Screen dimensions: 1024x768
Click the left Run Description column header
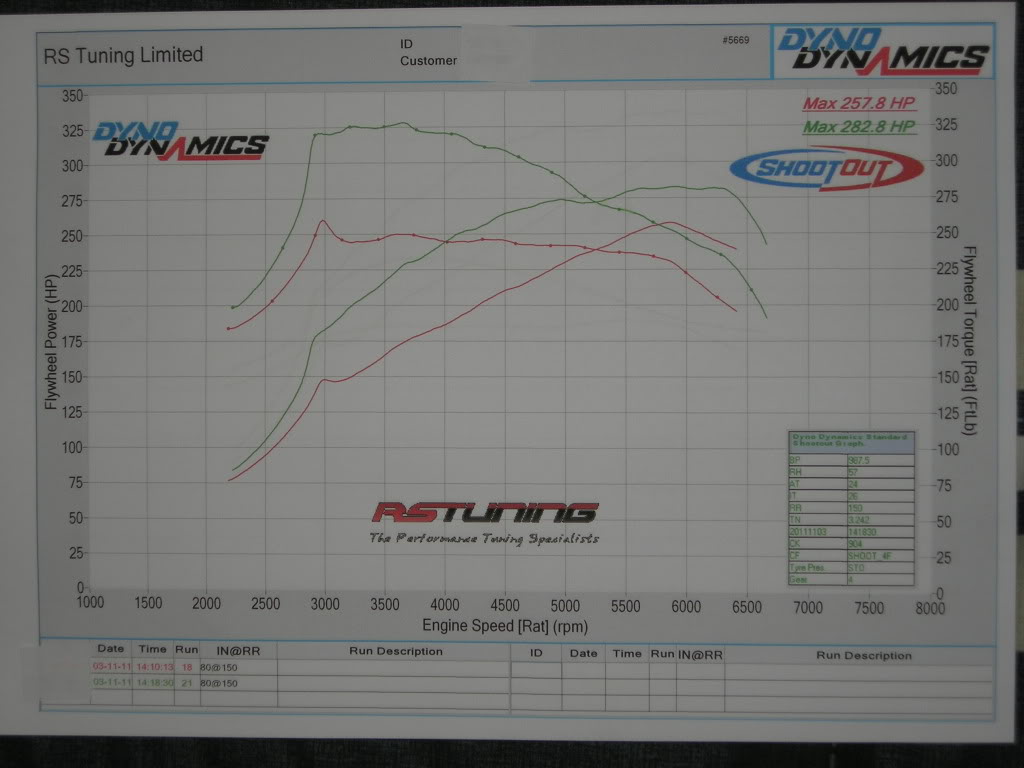coord(395,651)
